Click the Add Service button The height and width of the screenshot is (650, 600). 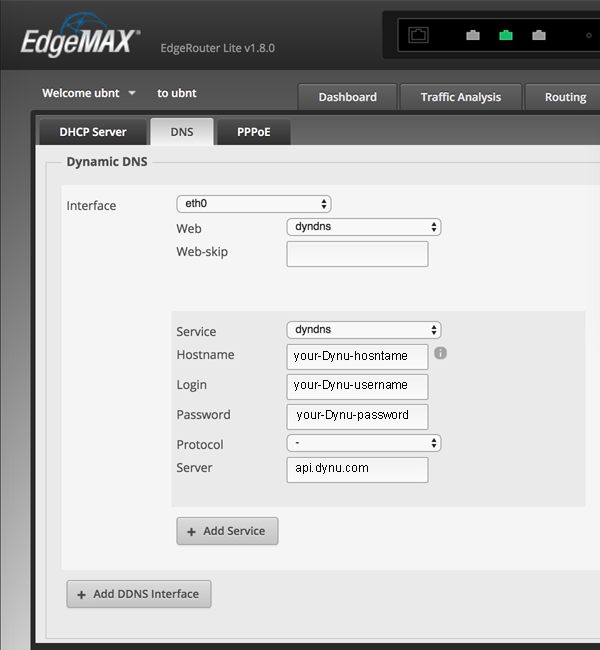coord(227,531)
